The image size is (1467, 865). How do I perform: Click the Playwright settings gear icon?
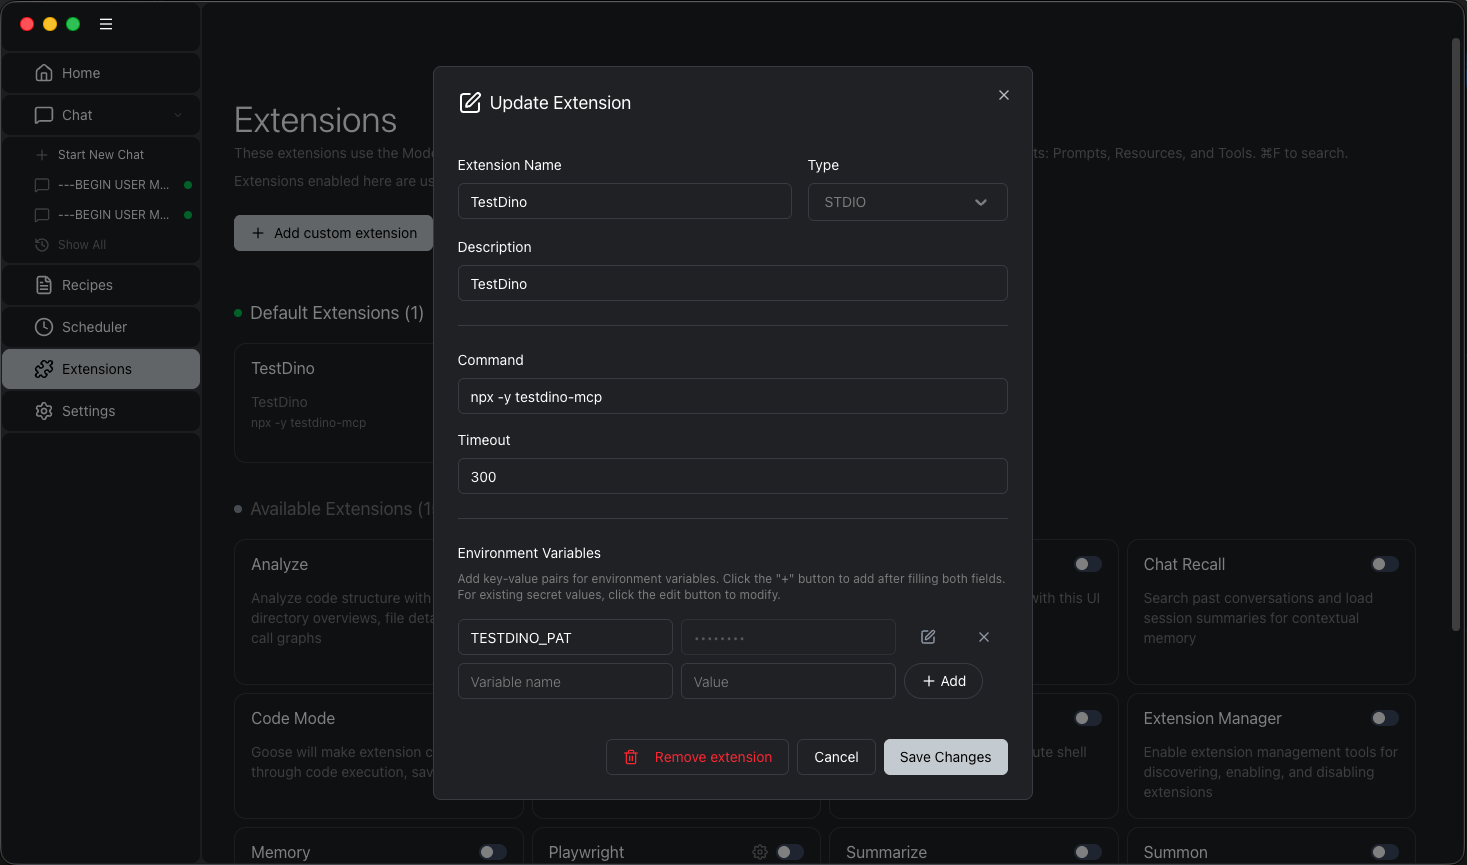pos(760,852)
